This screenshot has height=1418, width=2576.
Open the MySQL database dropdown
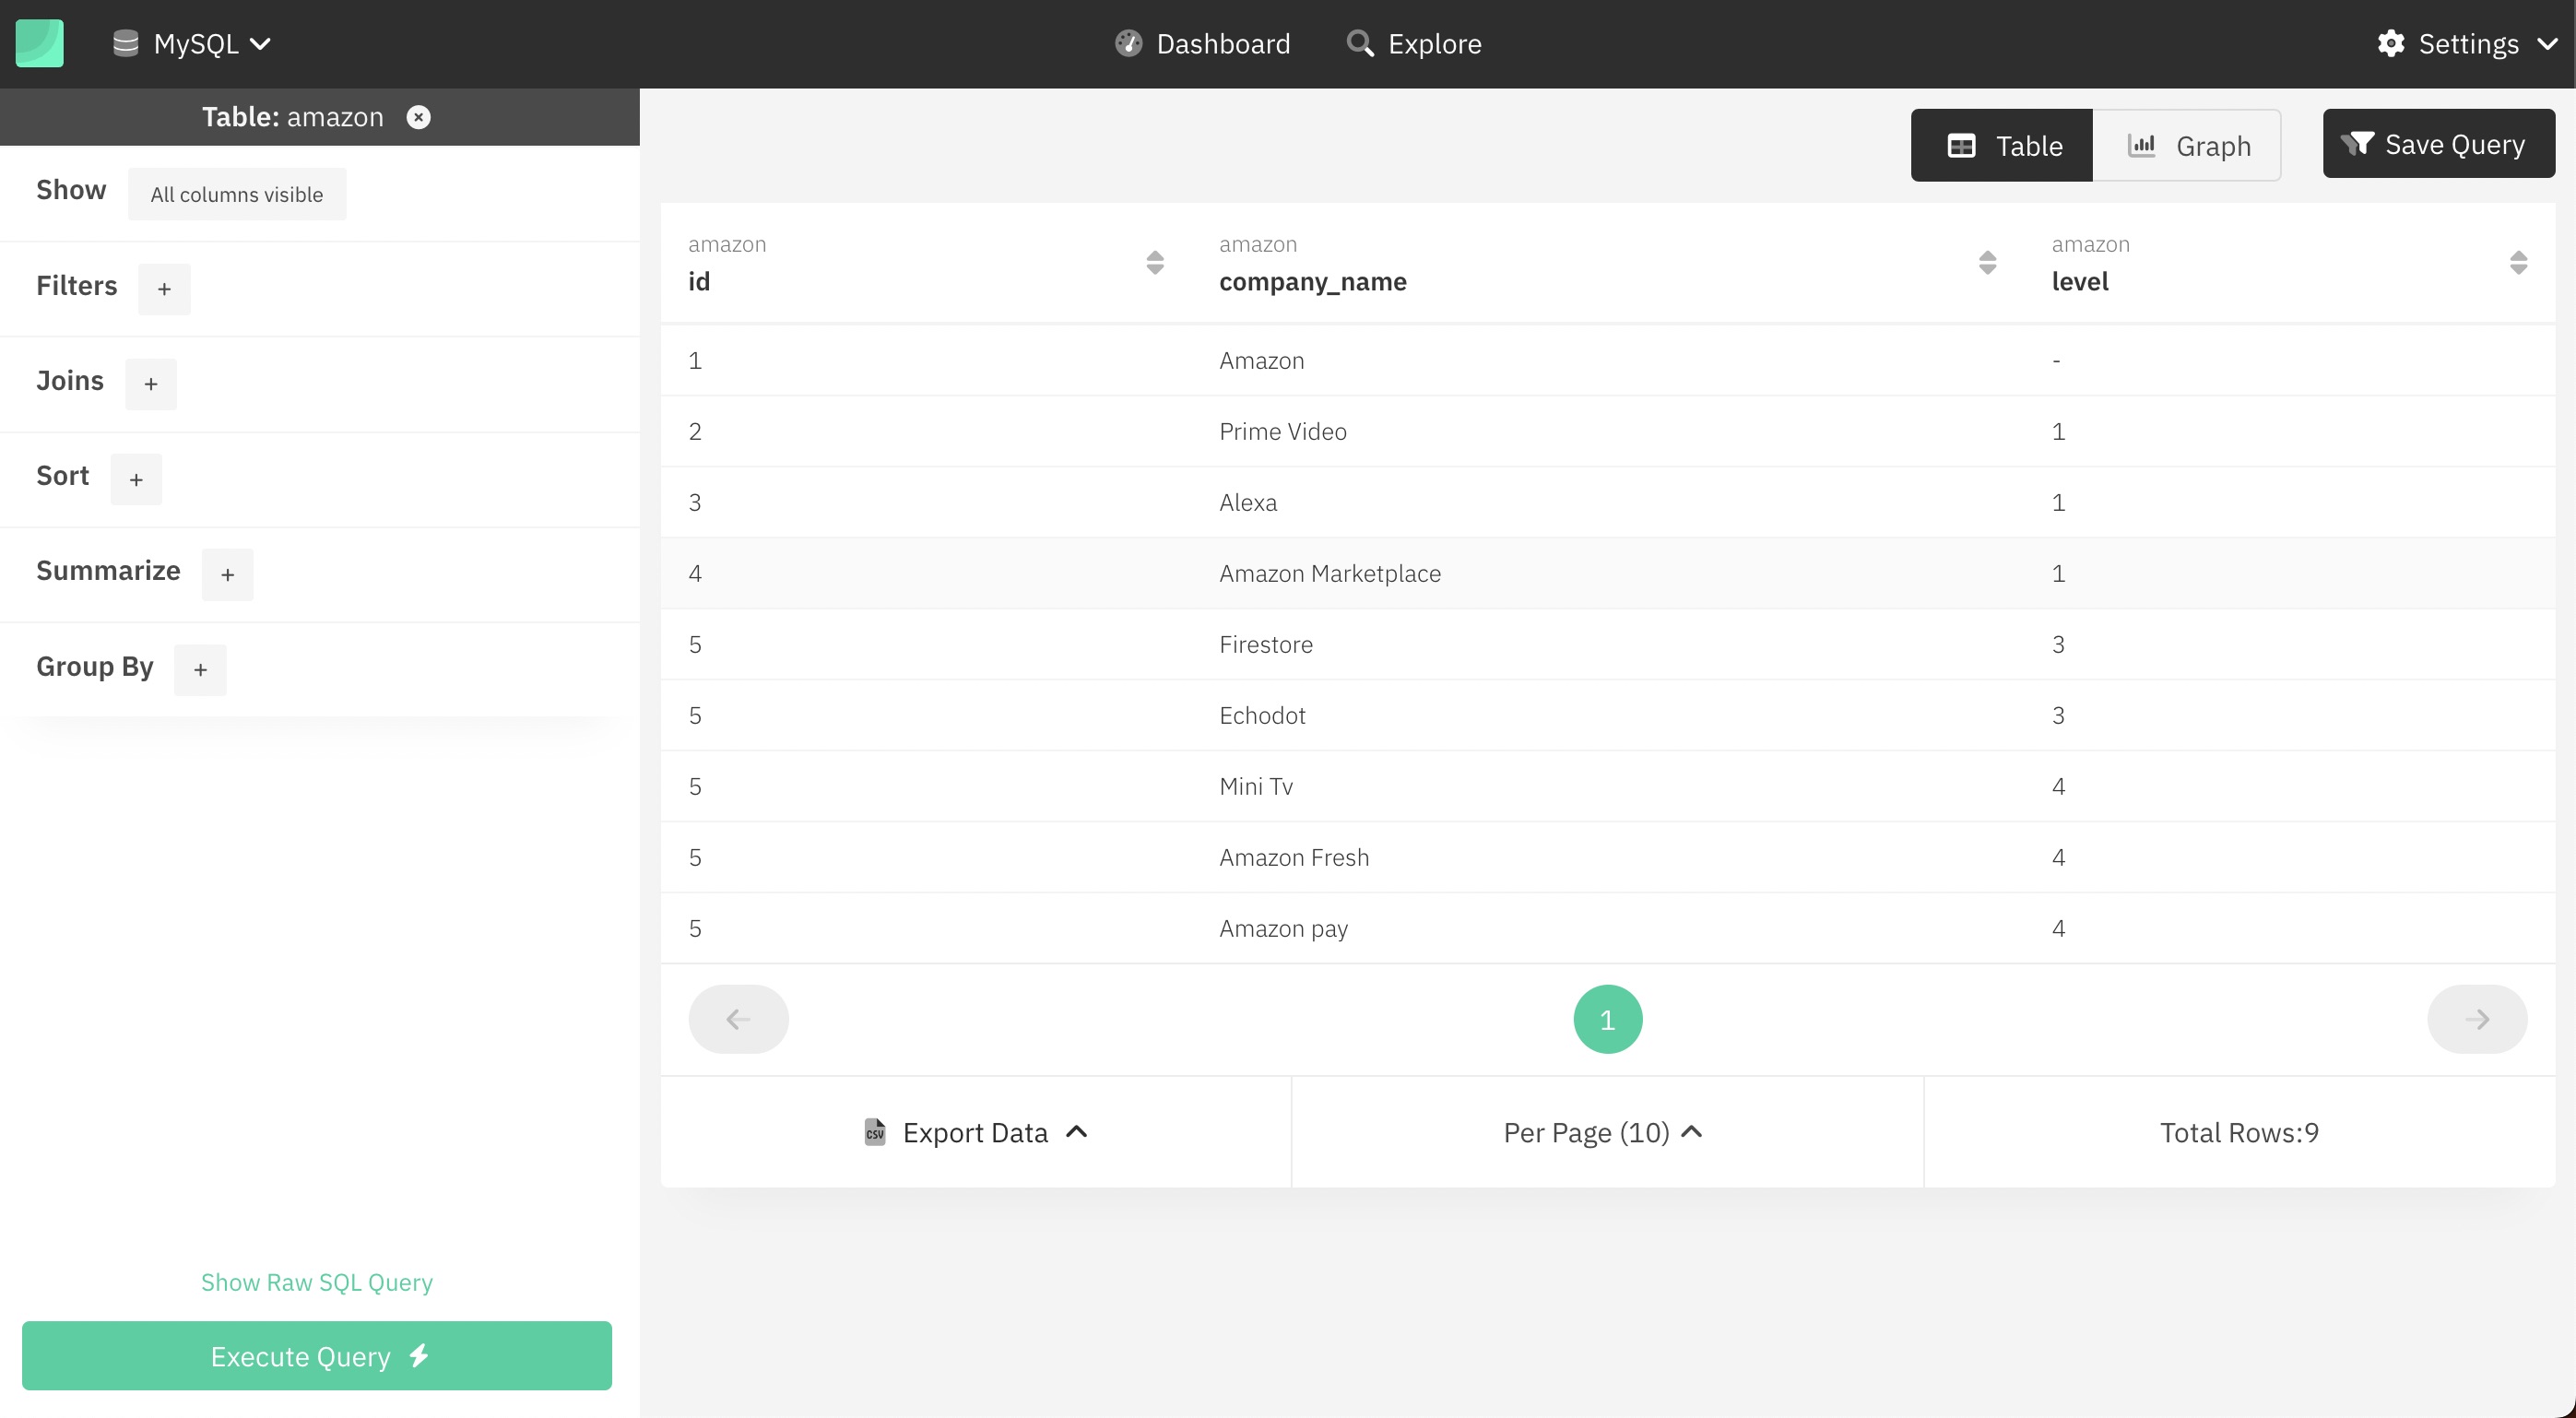tap(192, 44)
